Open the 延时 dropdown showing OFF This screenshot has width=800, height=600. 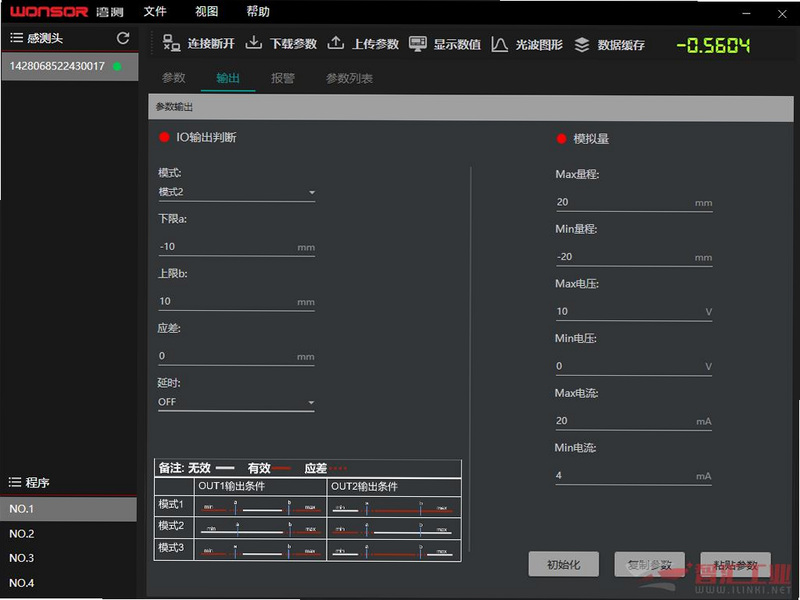pos(236,402)
